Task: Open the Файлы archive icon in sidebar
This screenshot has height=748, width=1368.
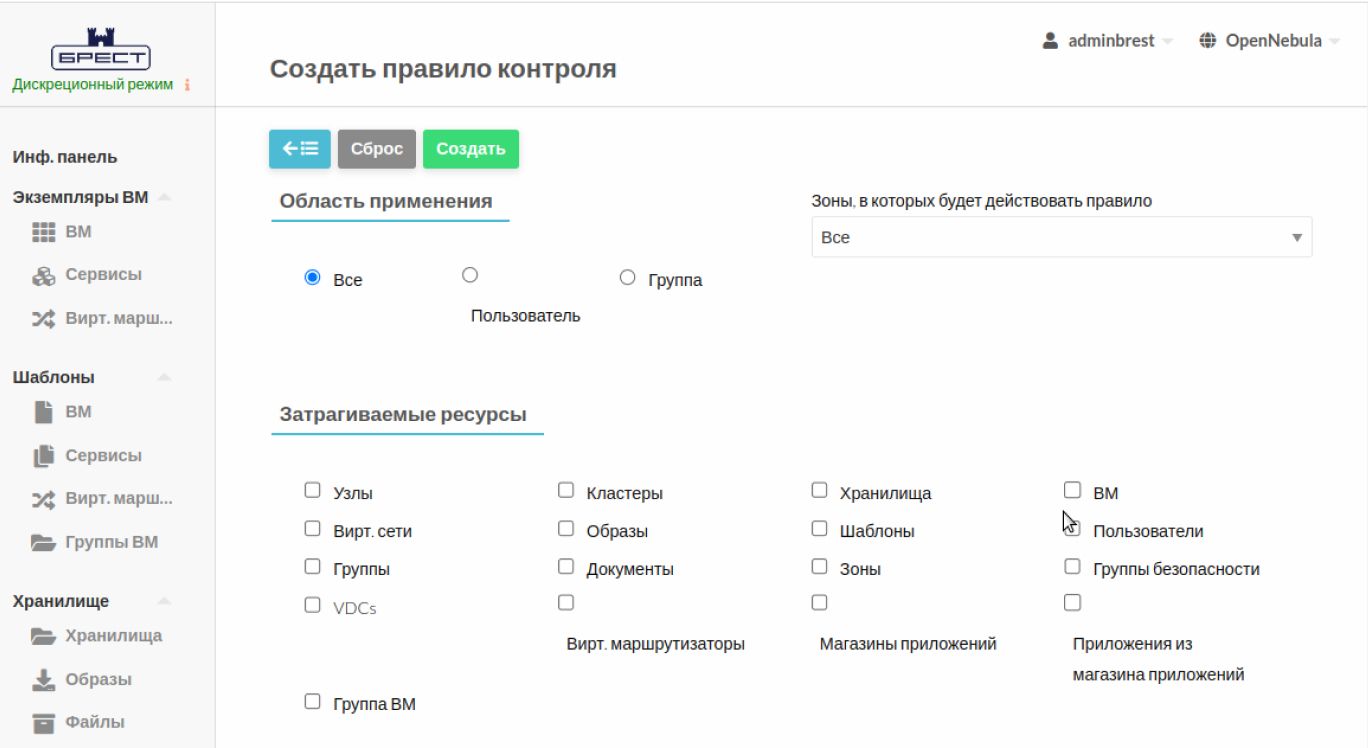Action: coord(43,723)
